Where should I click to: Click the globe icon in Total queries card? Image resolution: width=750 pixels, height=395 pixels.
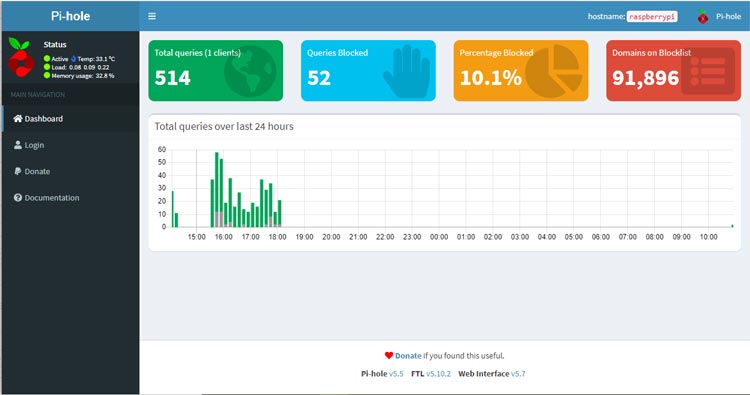(250, 71)
